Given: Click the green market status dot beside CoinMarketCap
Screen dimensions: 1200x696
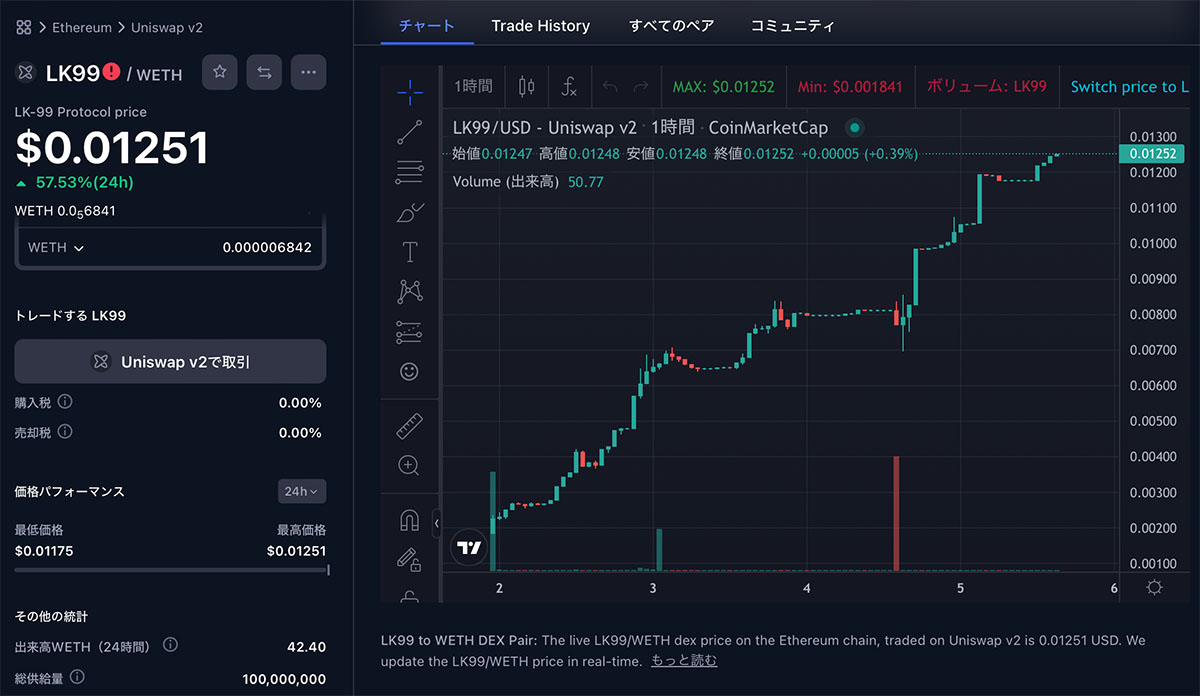Looking at the screenshot, I should [853, 128].
